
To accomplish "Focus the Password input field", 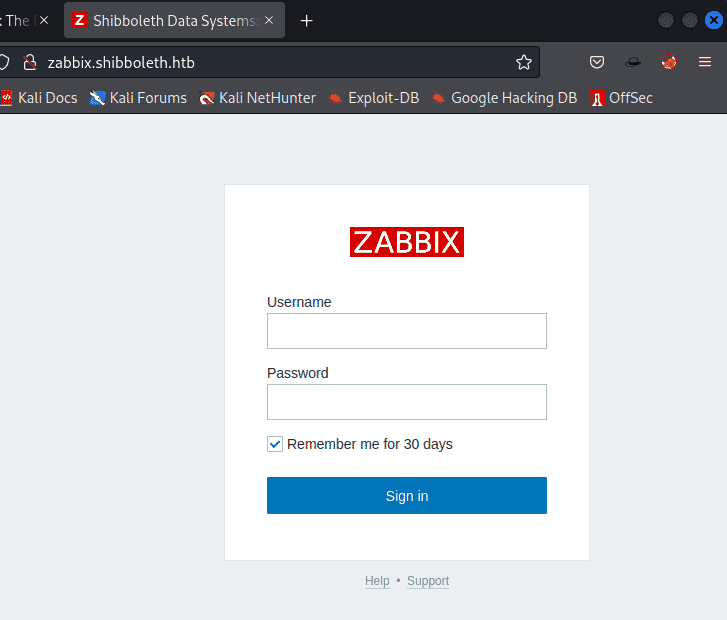I will tap(407, 402).
